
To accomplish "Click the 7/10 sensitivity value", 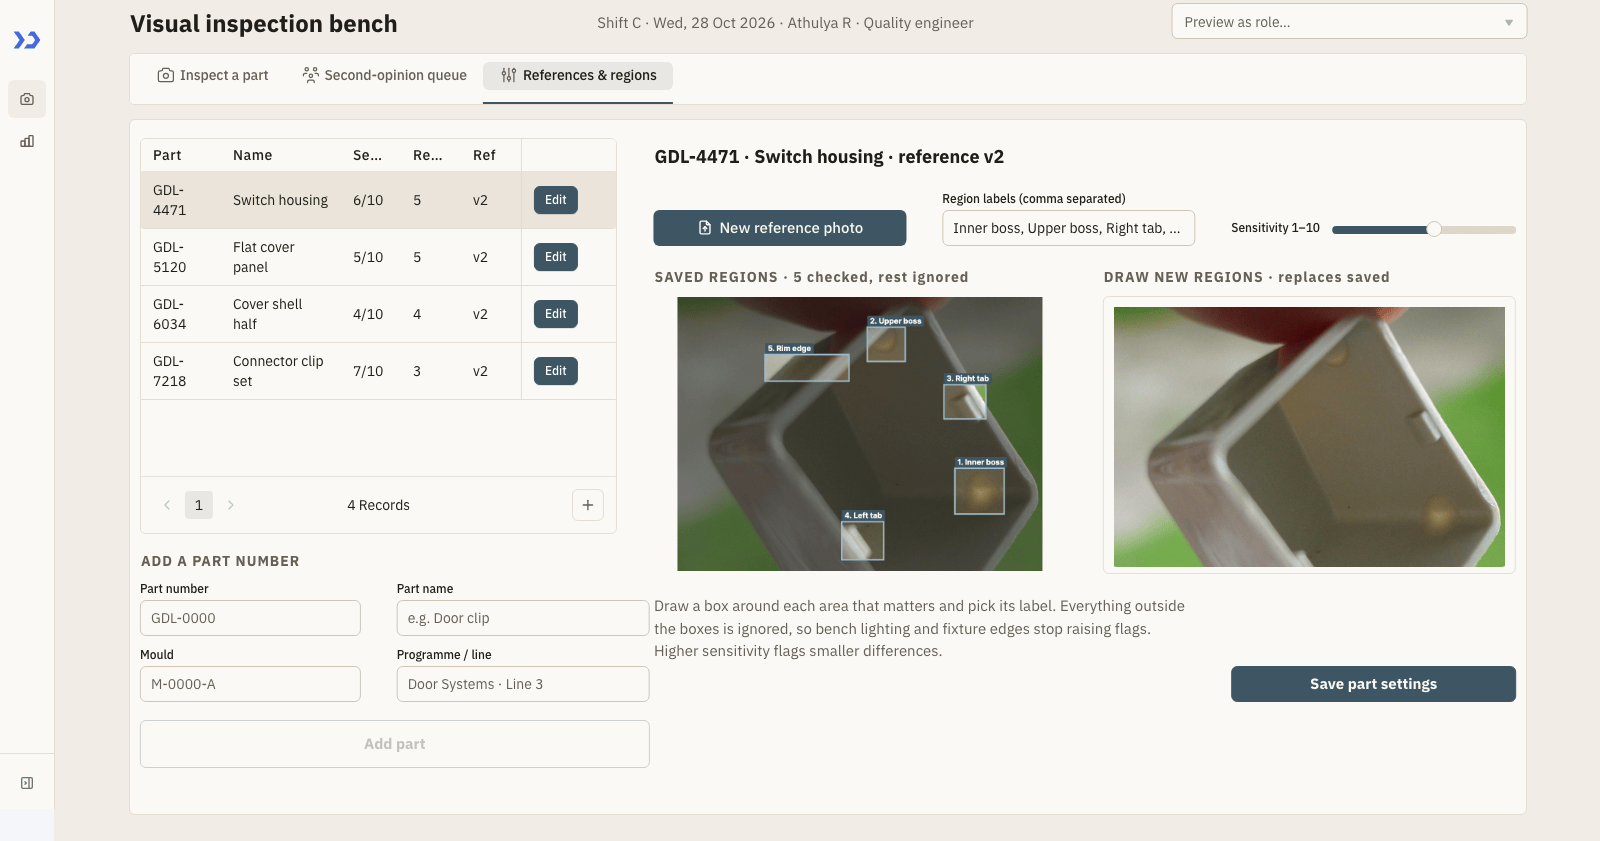I will coord(368,371).
